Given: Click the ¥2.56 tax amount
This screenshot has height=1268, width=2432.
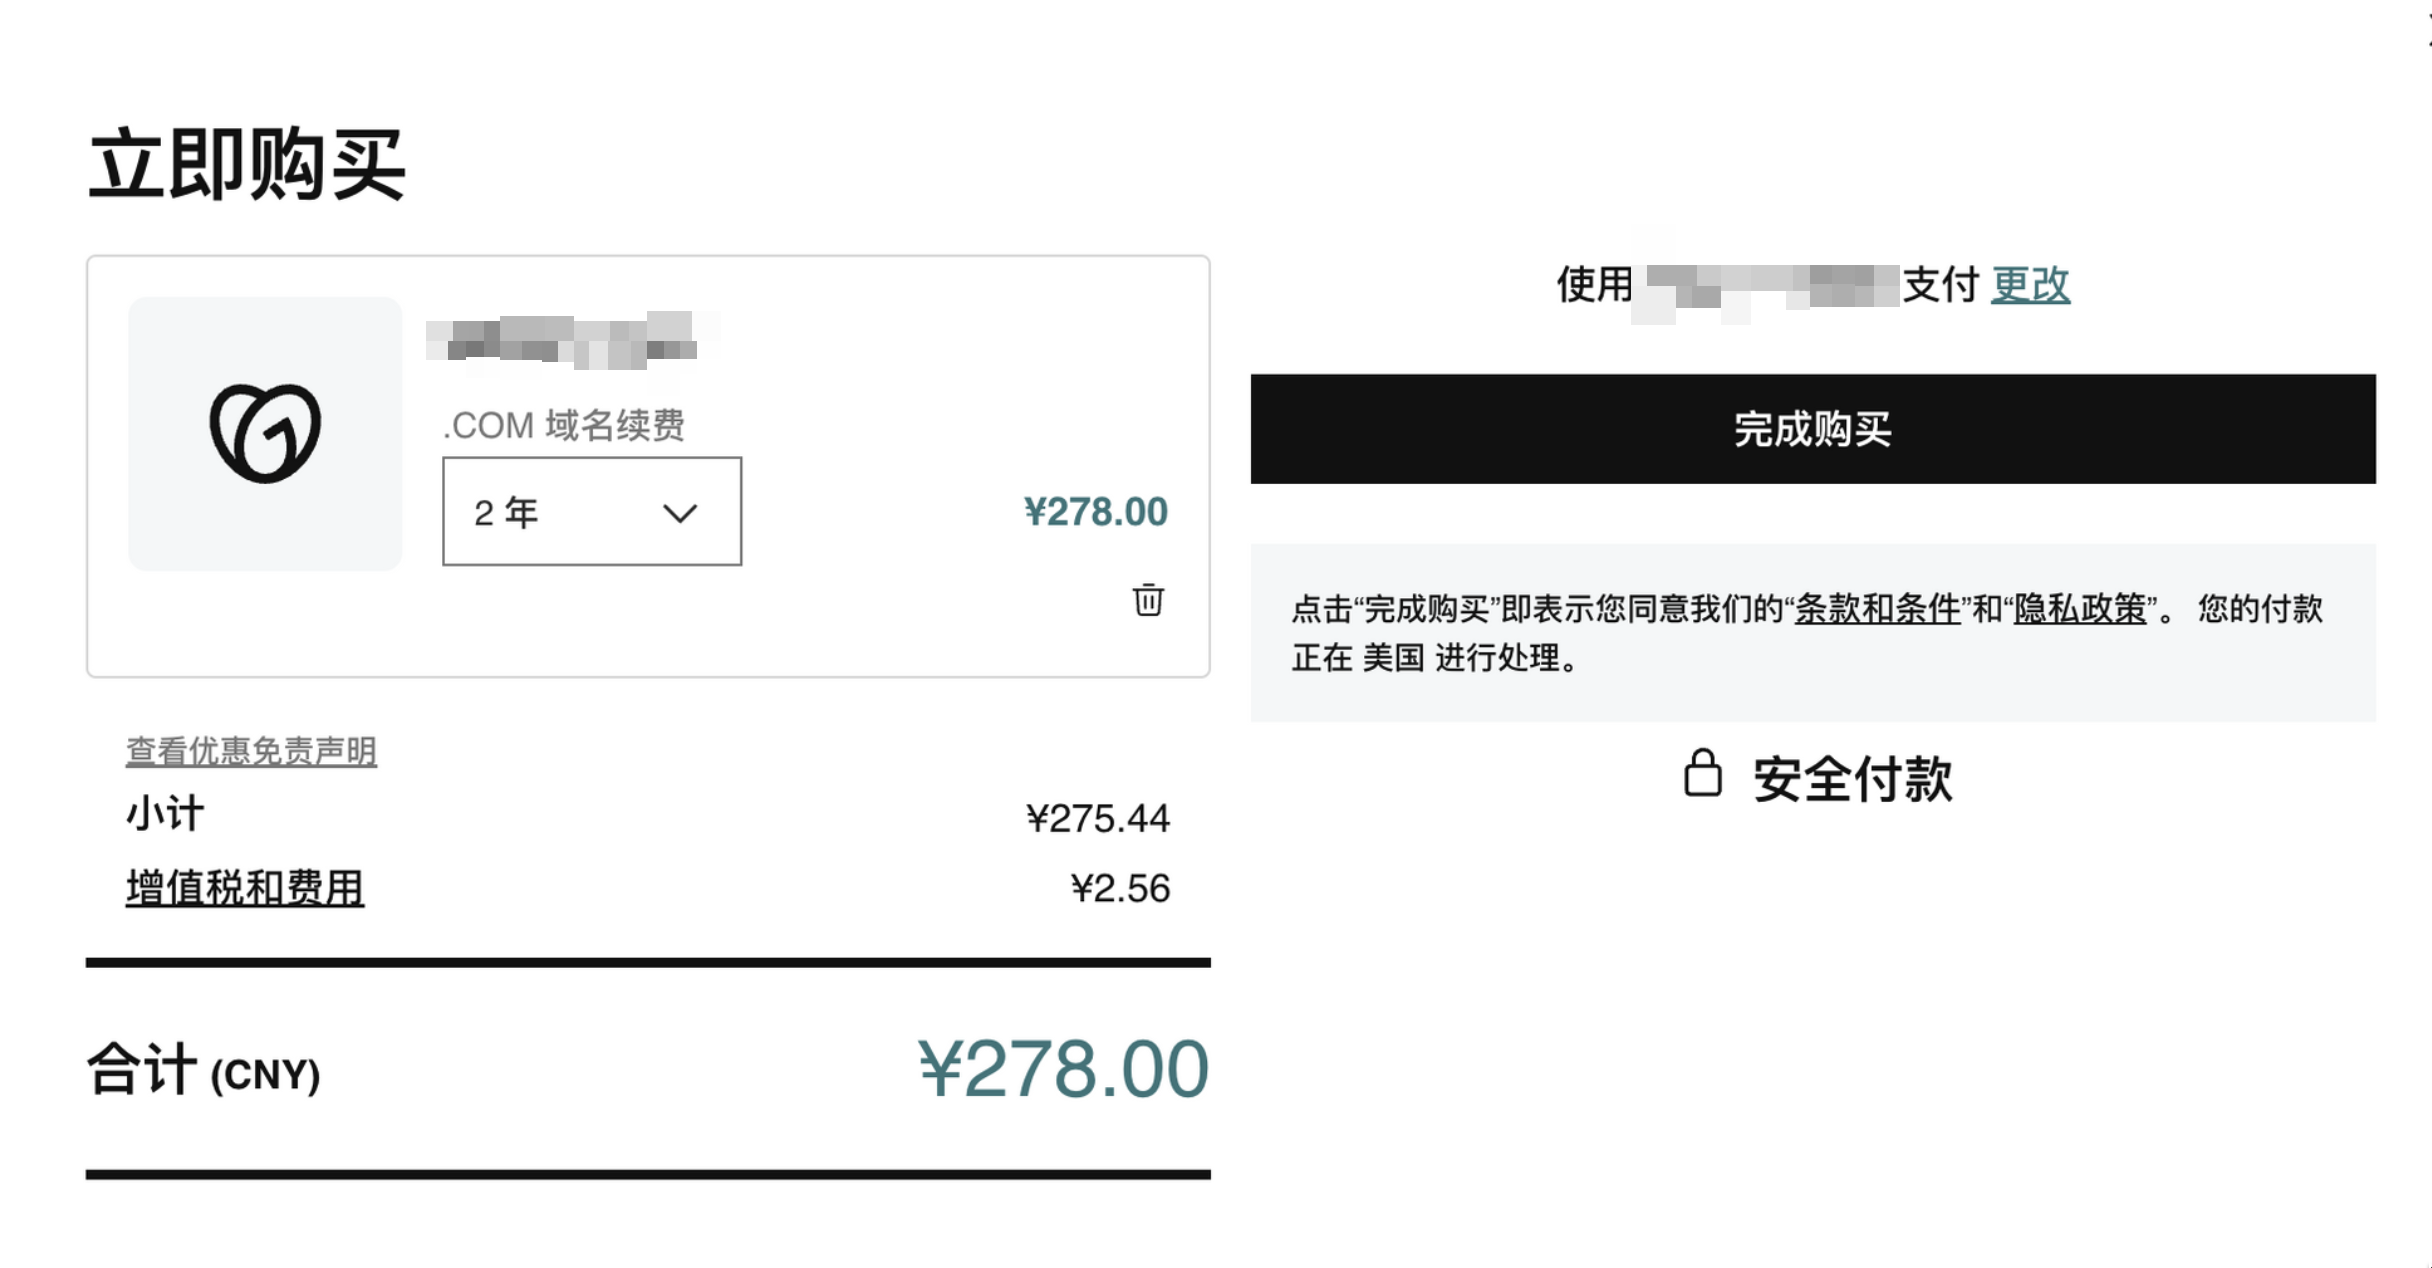Looking at the screenshot, I should click(1119, 888).
